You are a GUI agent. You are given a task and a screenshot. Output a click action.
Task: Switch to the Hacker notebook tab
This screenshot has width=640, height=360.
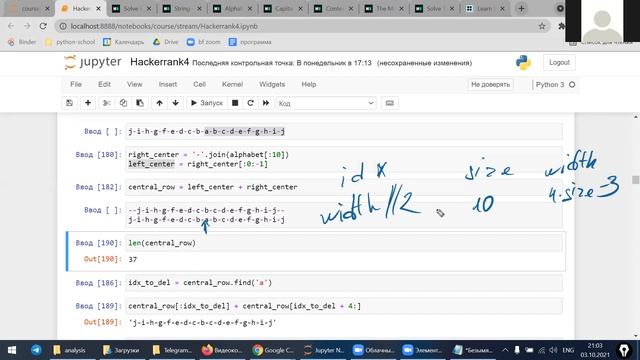[x=80, y=9]
